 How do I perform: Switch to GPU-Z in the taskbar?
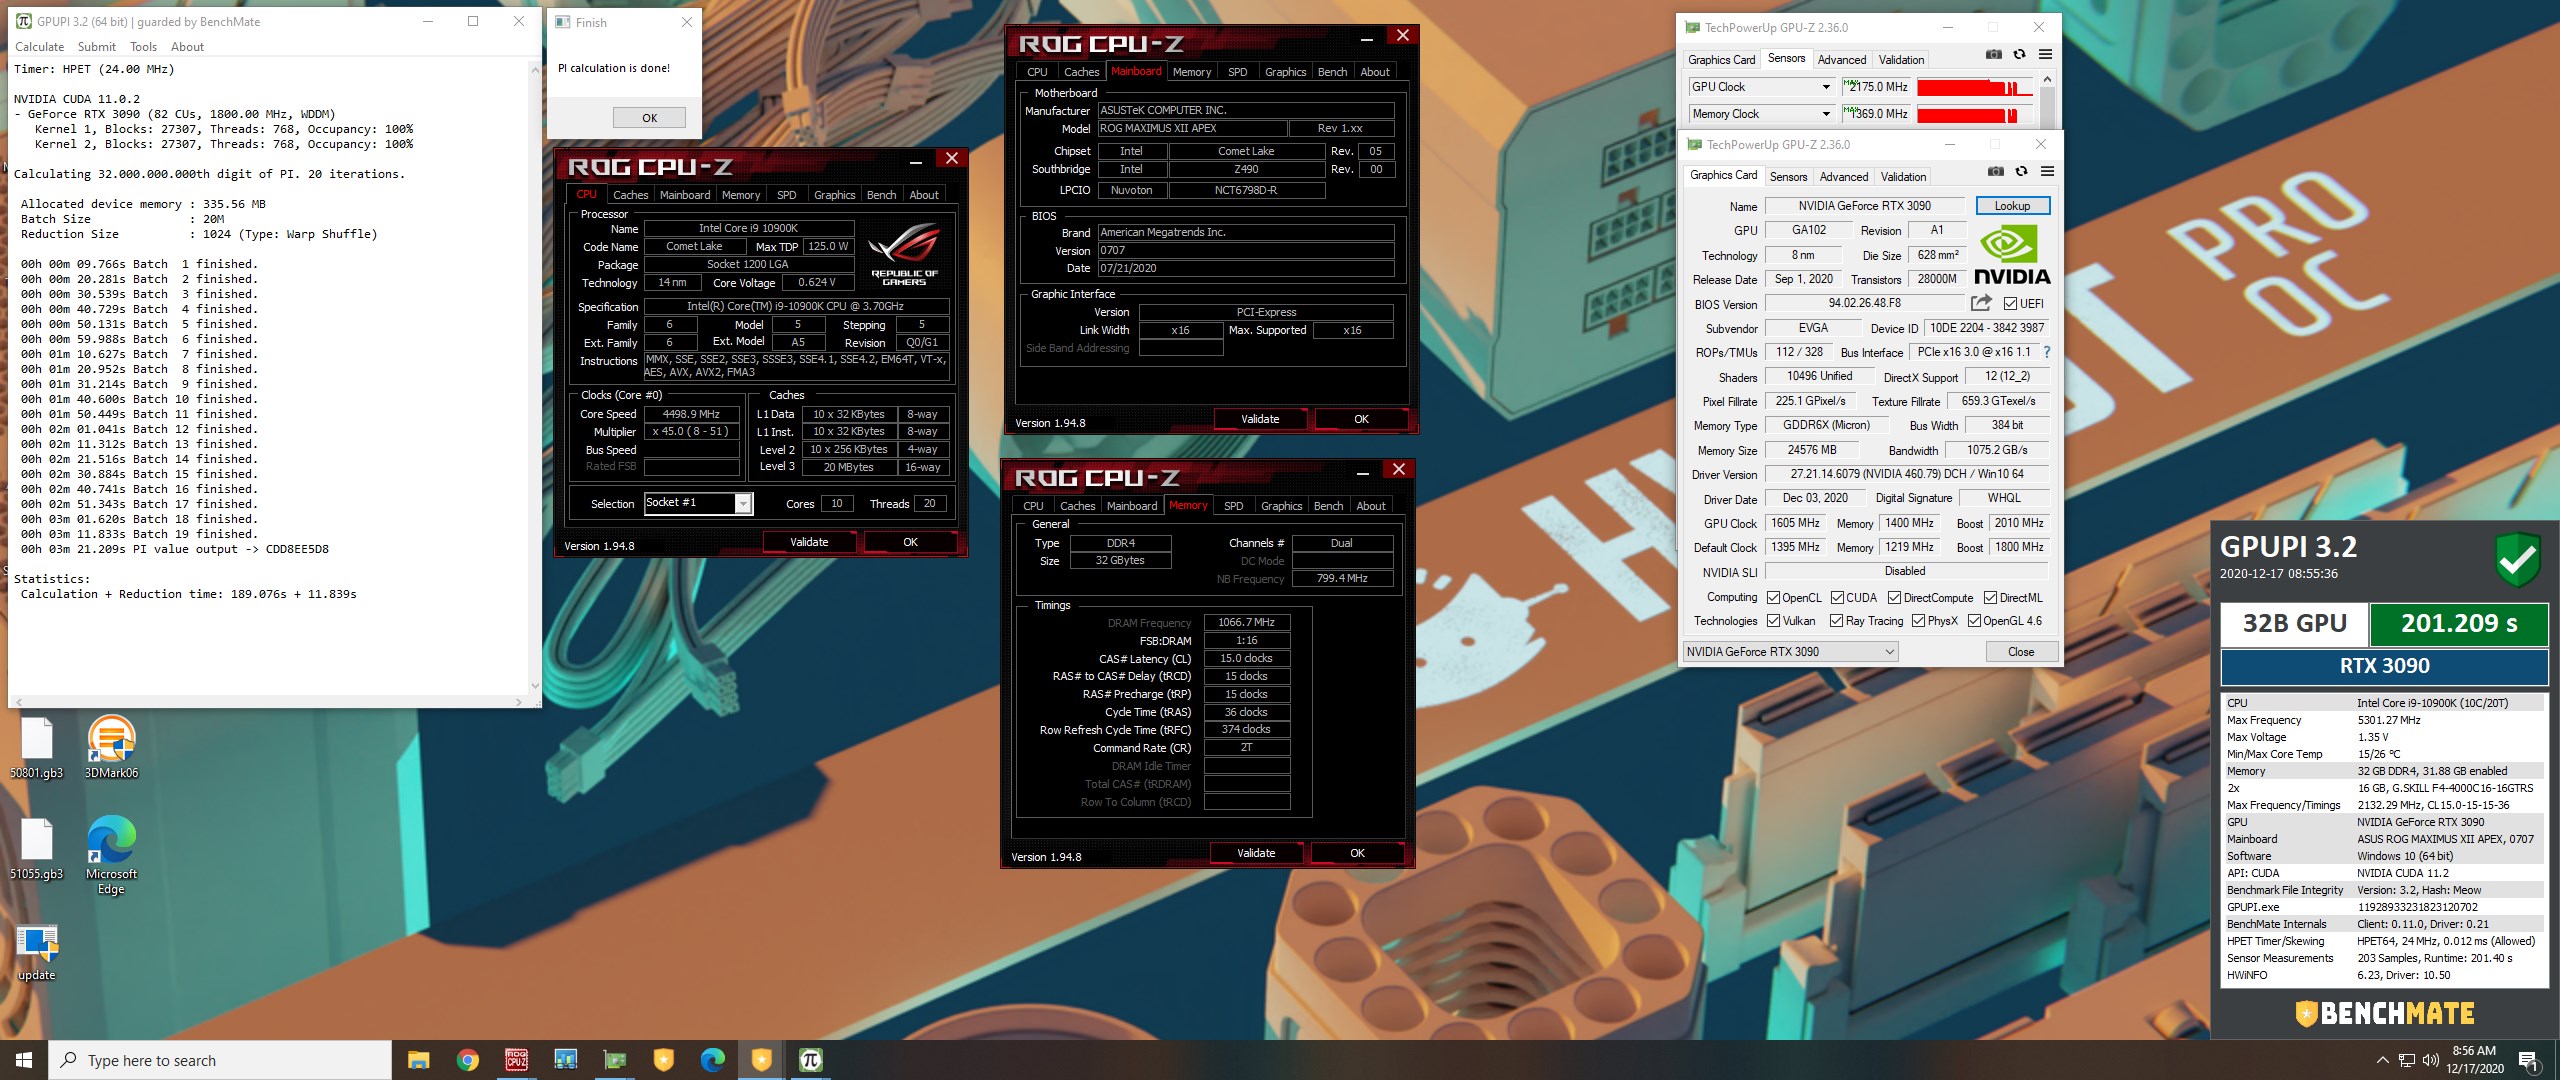(x=615, y=1060)
